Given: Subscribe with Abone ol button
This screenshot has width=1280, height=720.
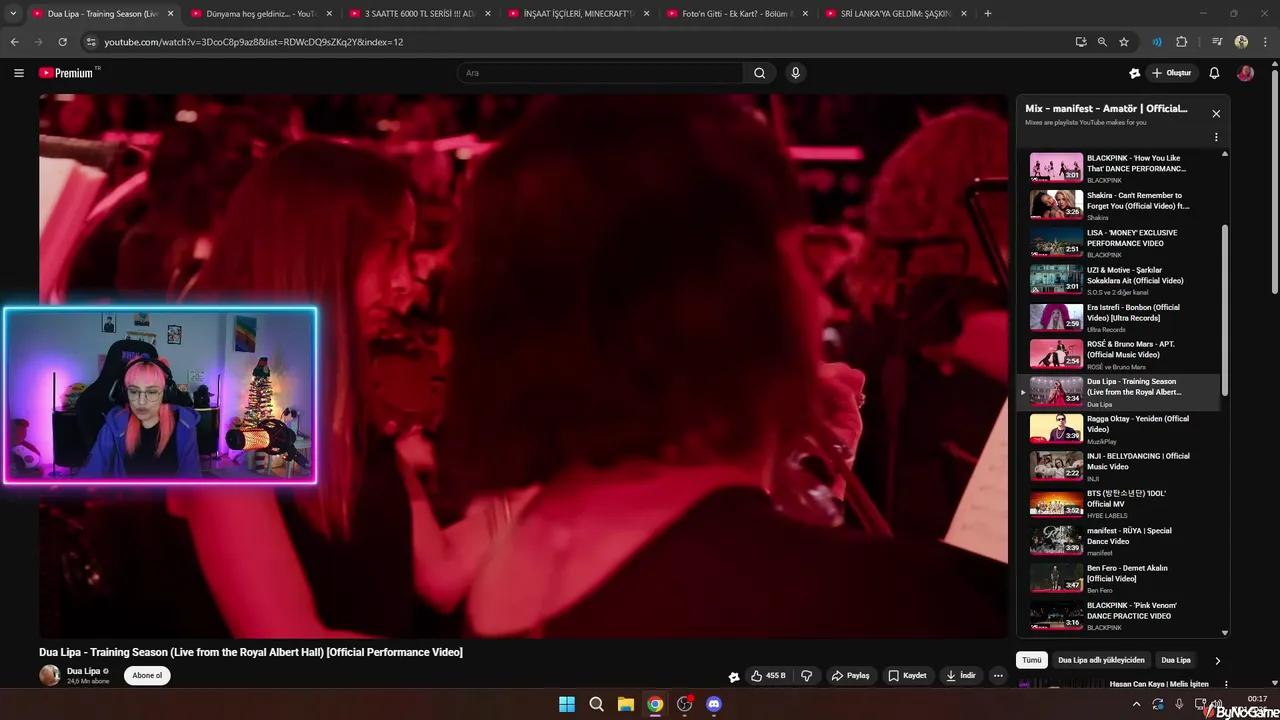Looking at the screenshot, I should (x=147, y=675).
